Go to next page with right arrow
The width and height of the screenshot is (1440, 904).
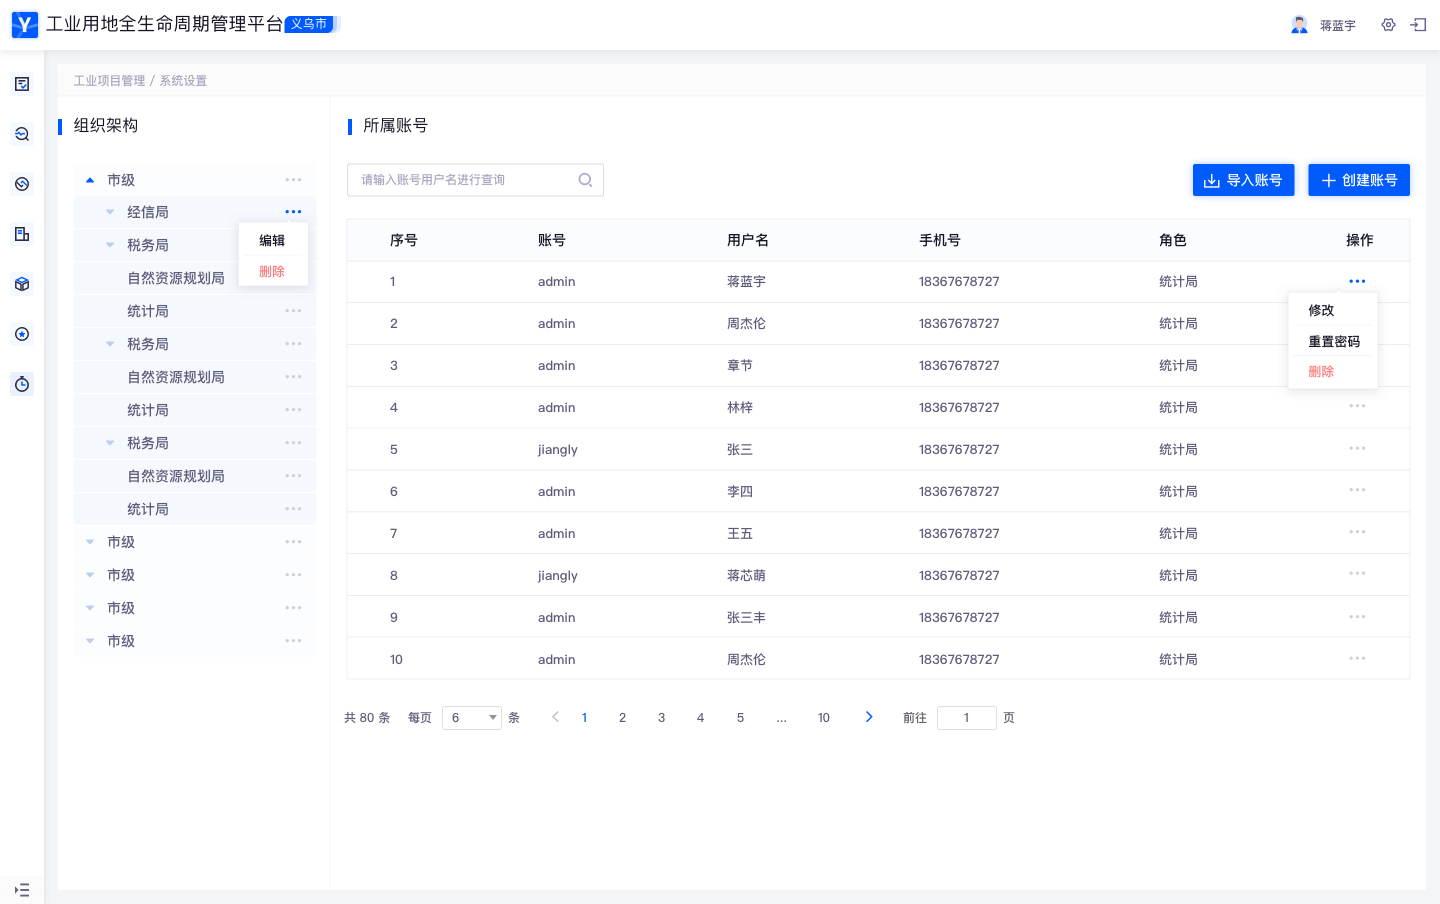coord(869,717)
